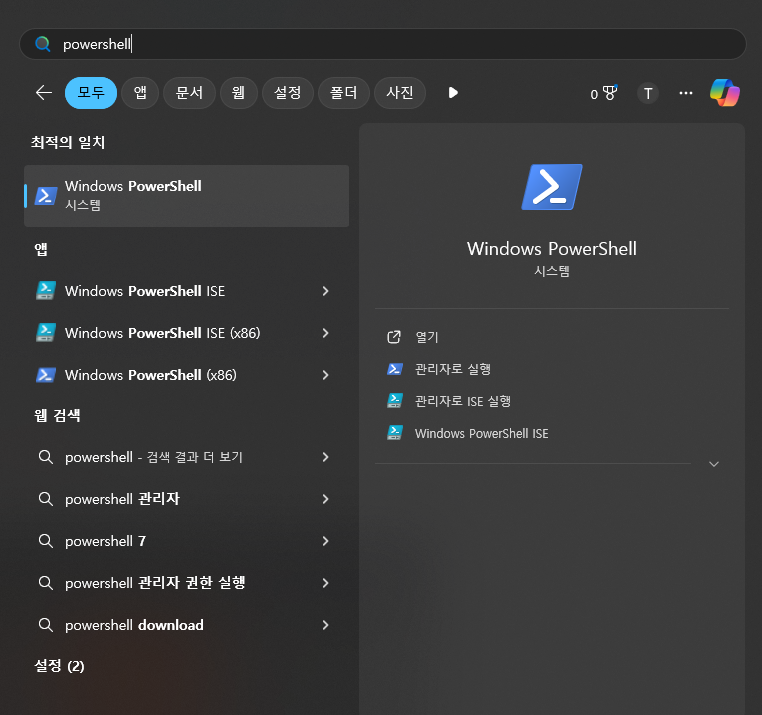The width and height of the screenshot is (762, 715).
Task: Click large PowerShell logo in preview pane
Action: pos(552,187)
